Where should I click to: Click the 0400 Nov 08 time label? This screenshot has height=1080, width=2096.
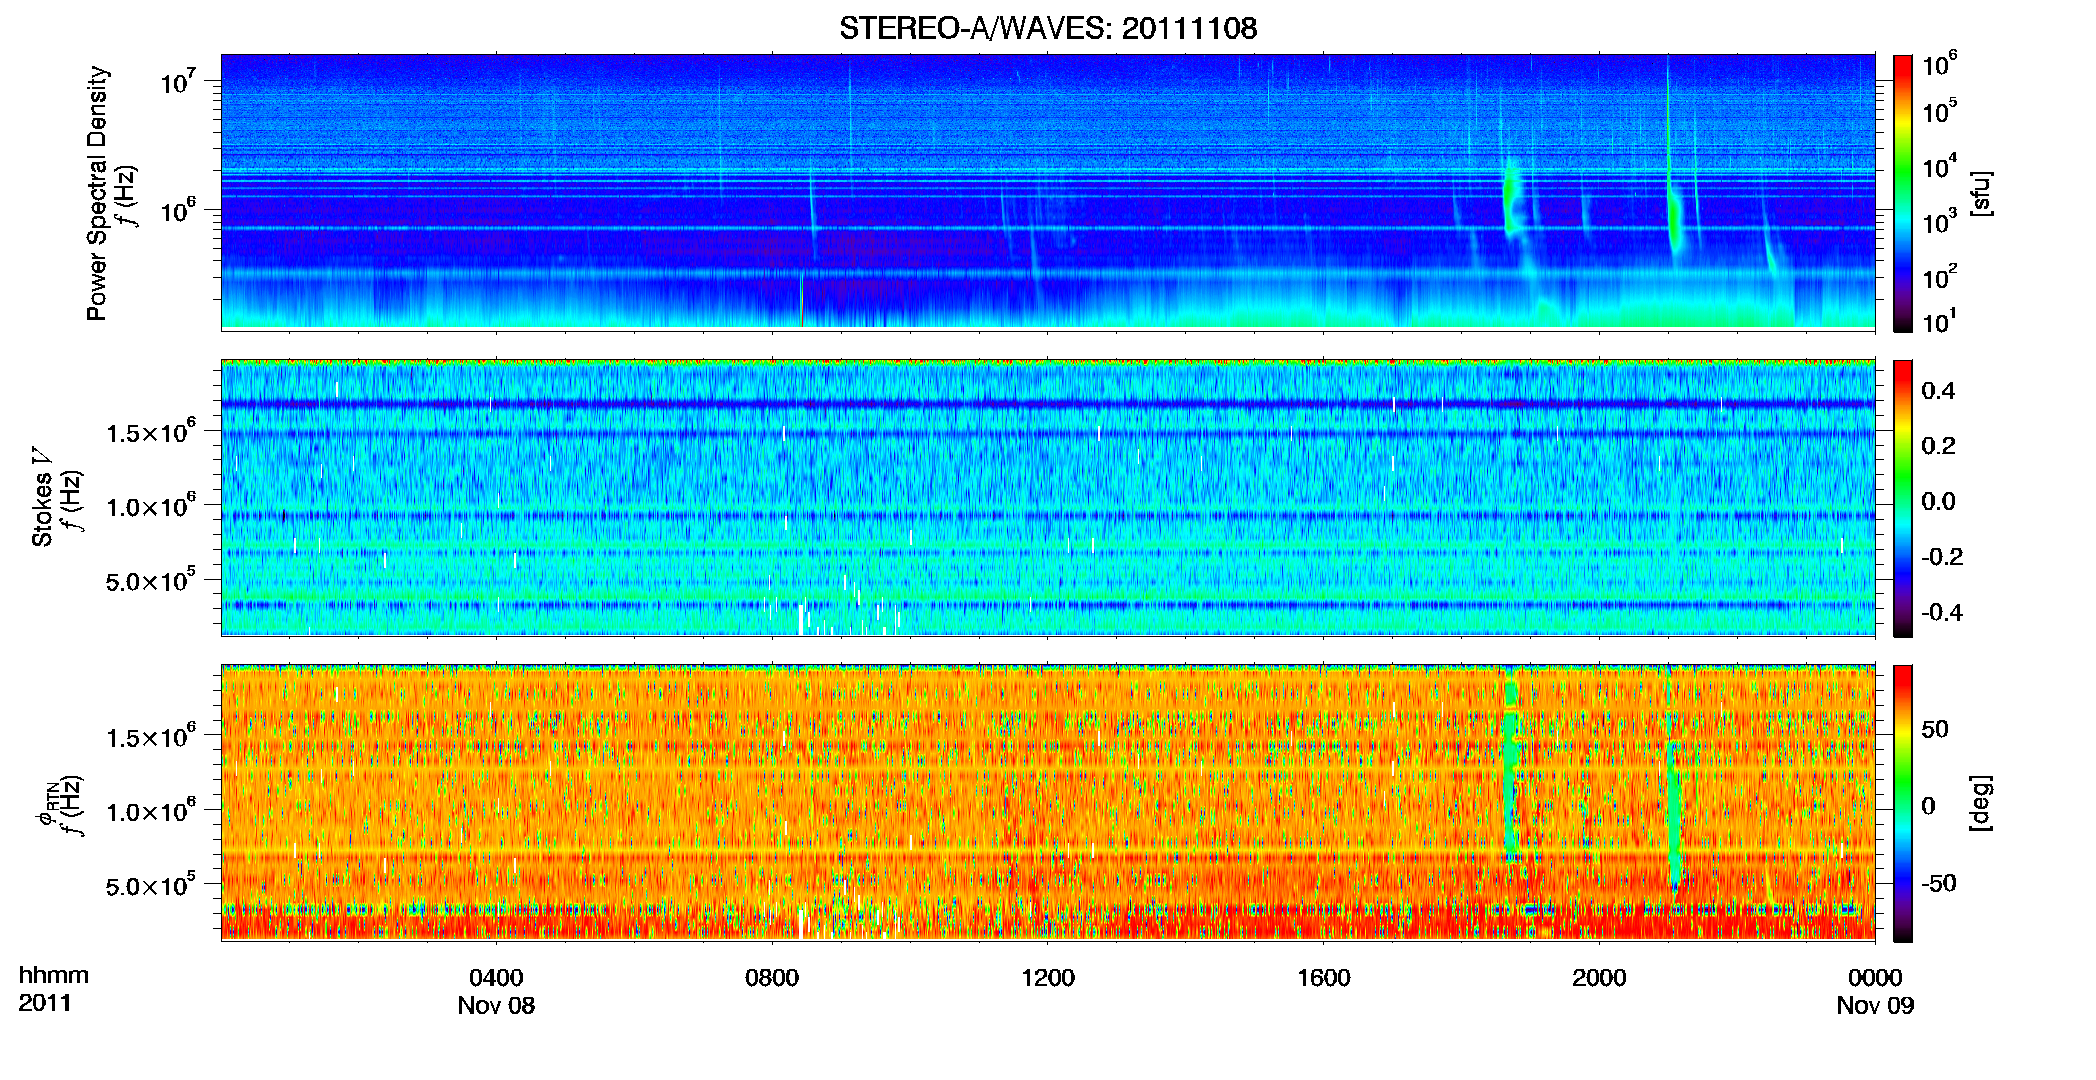496,991
